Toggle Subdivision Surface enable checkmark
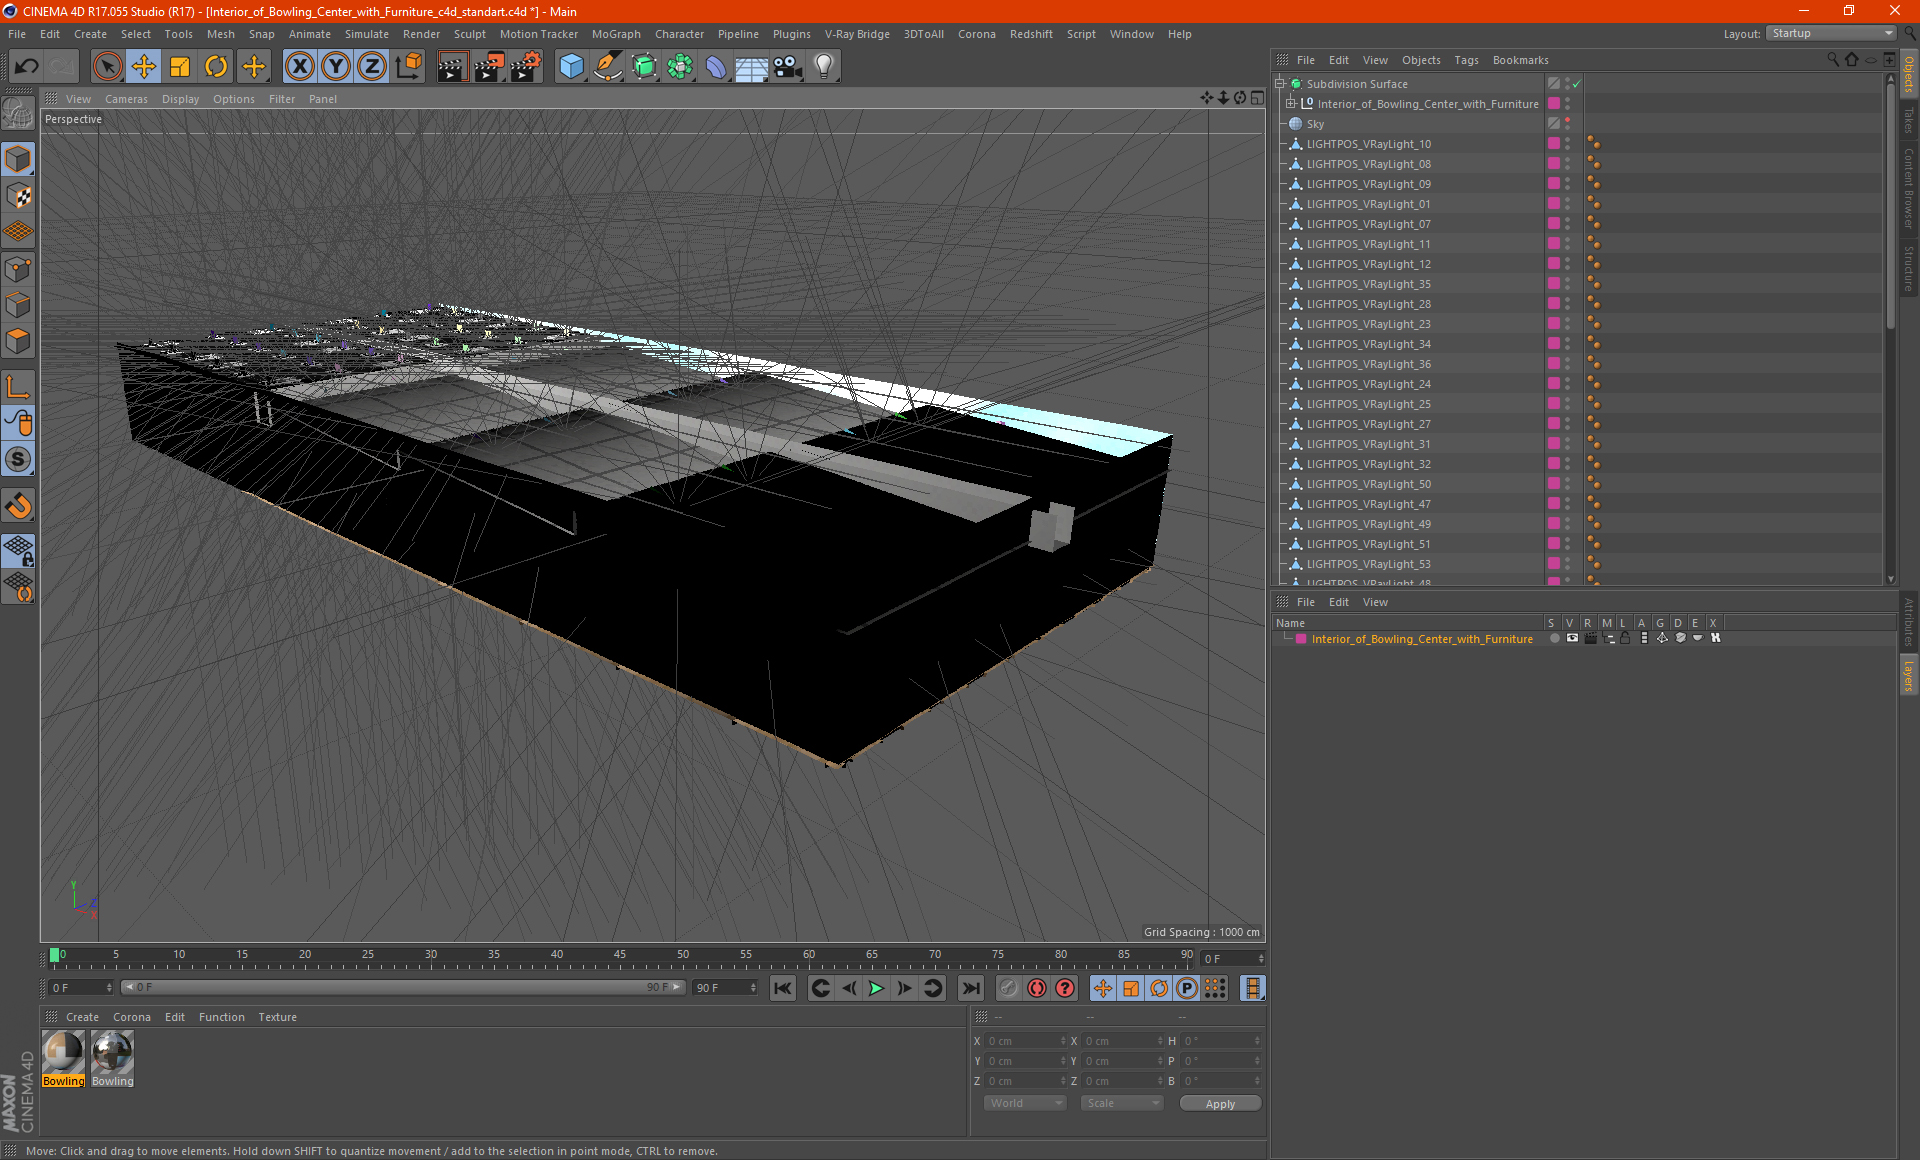Screen dimensions: 1920x1160 pos(1577,84)
